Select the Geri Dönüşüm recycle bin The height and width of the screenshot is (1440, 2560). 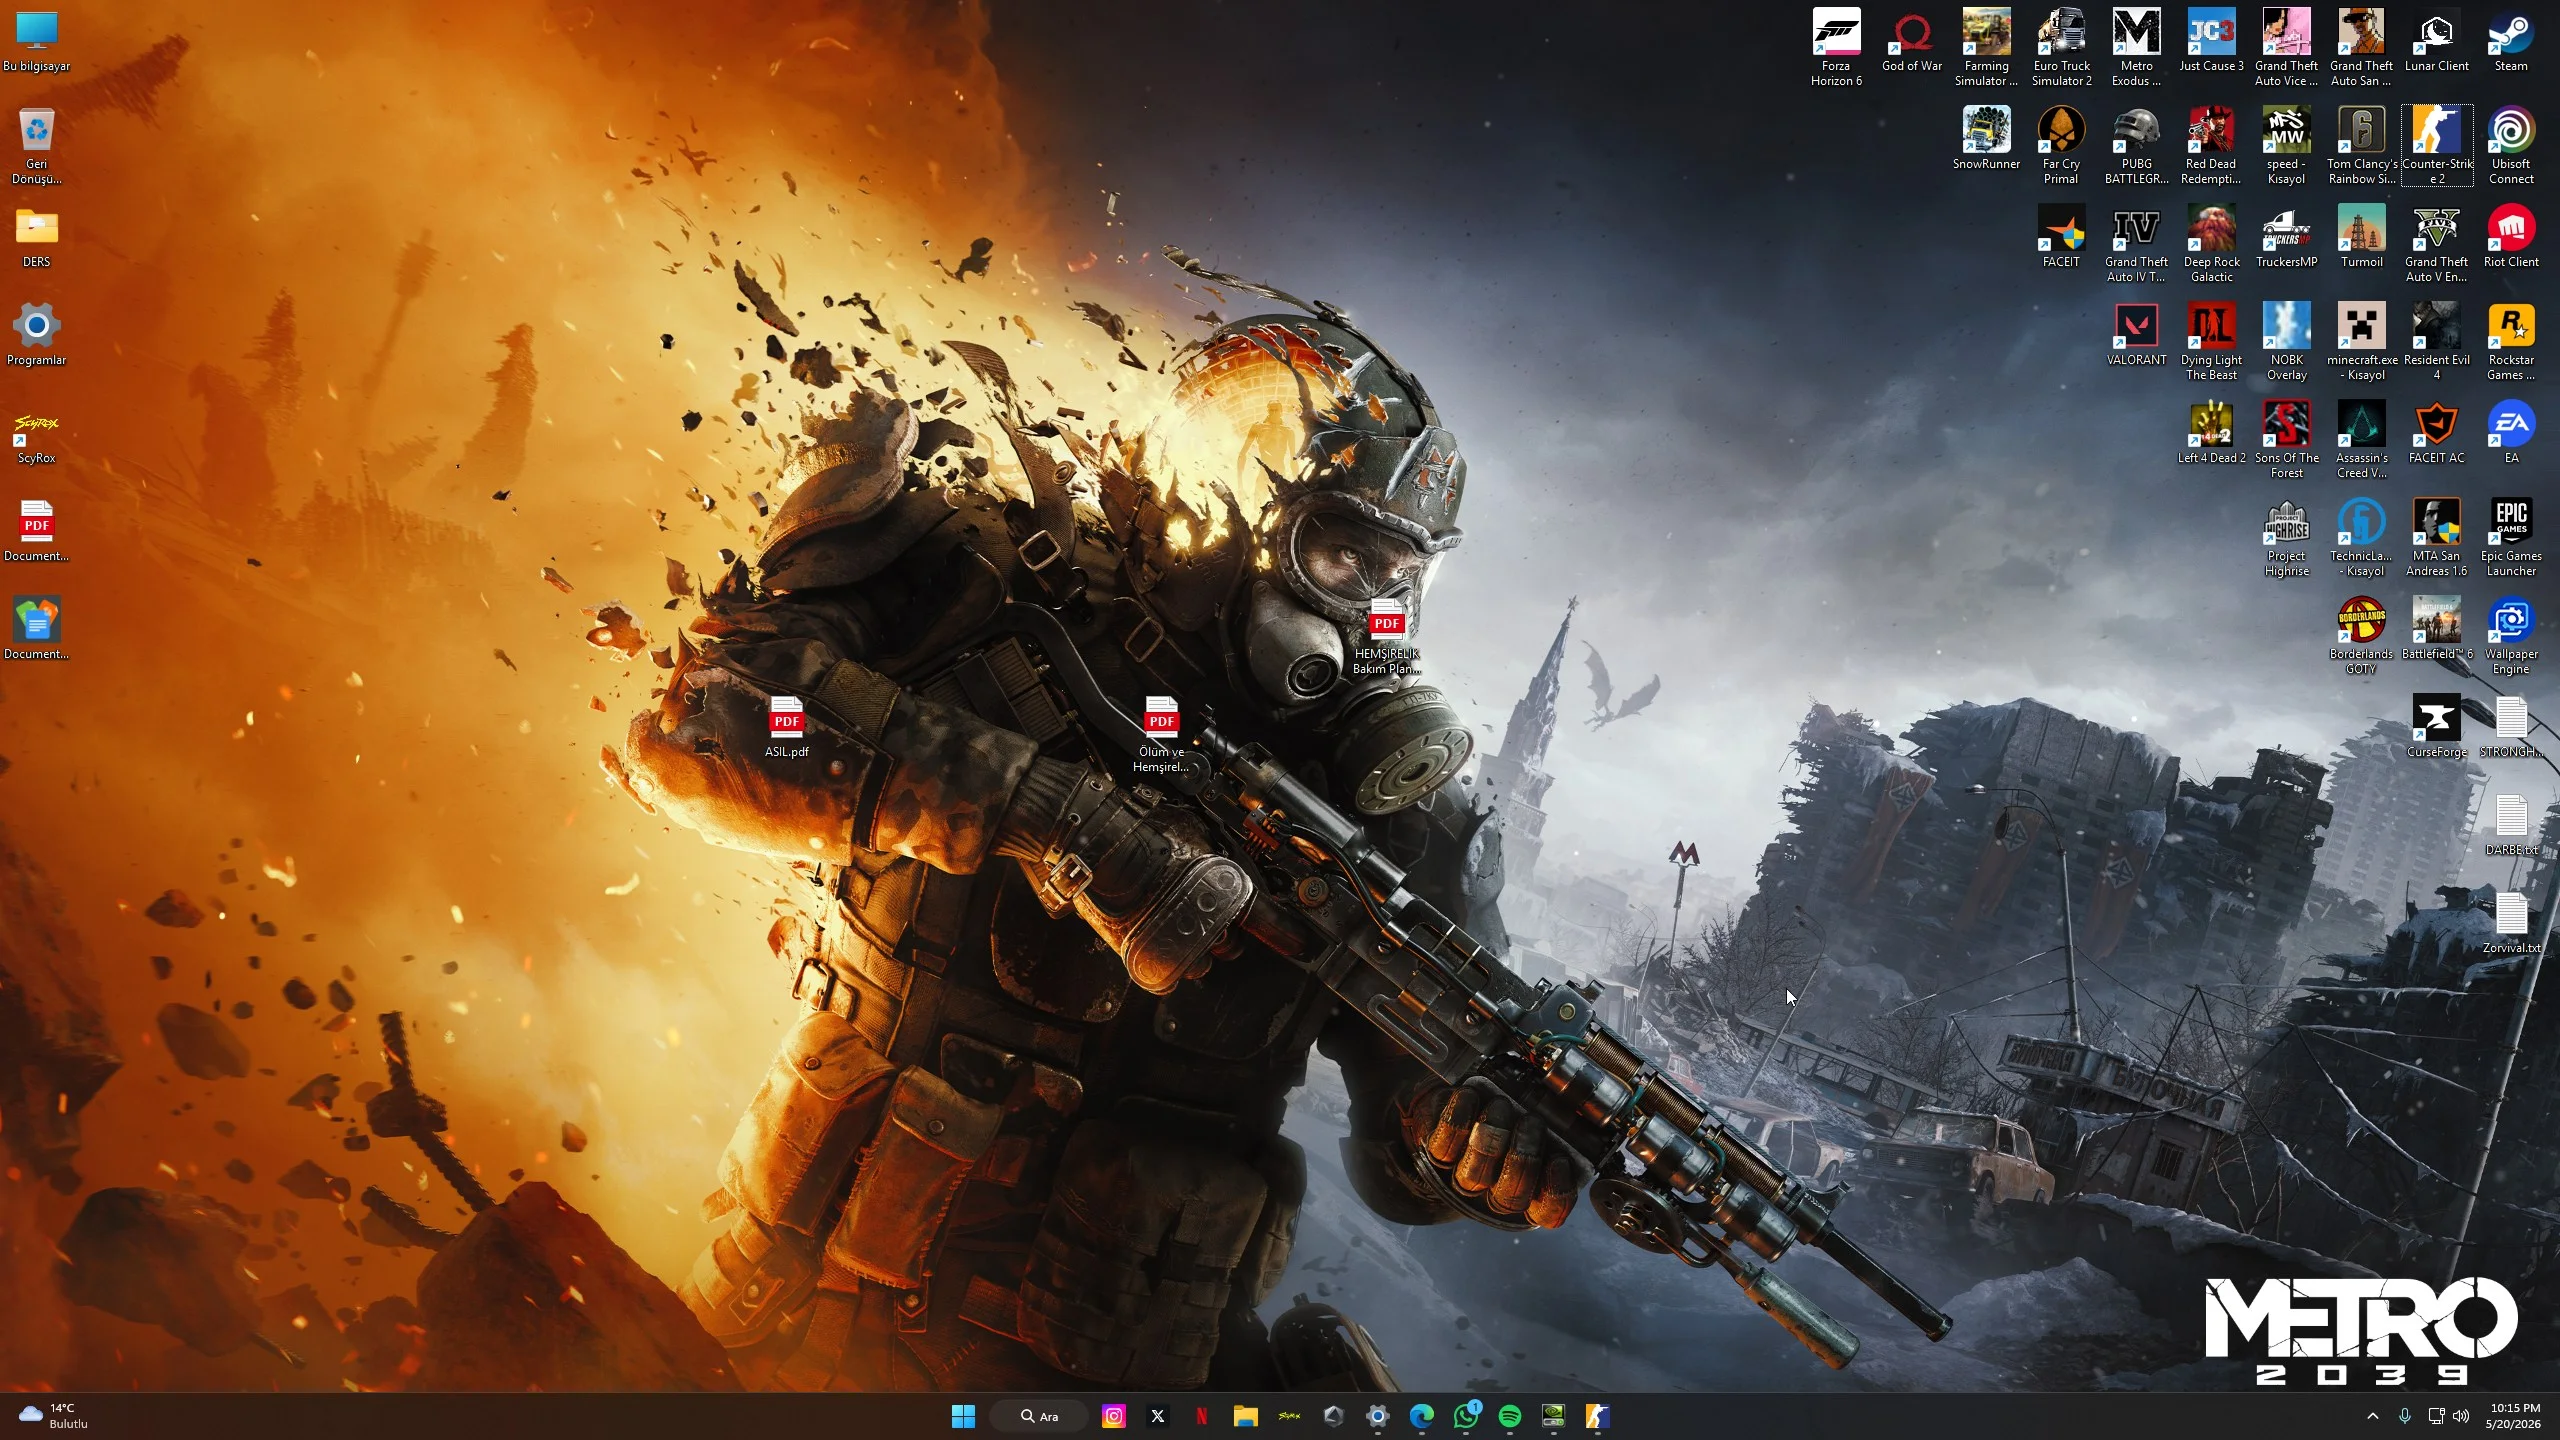coord(37,145)
